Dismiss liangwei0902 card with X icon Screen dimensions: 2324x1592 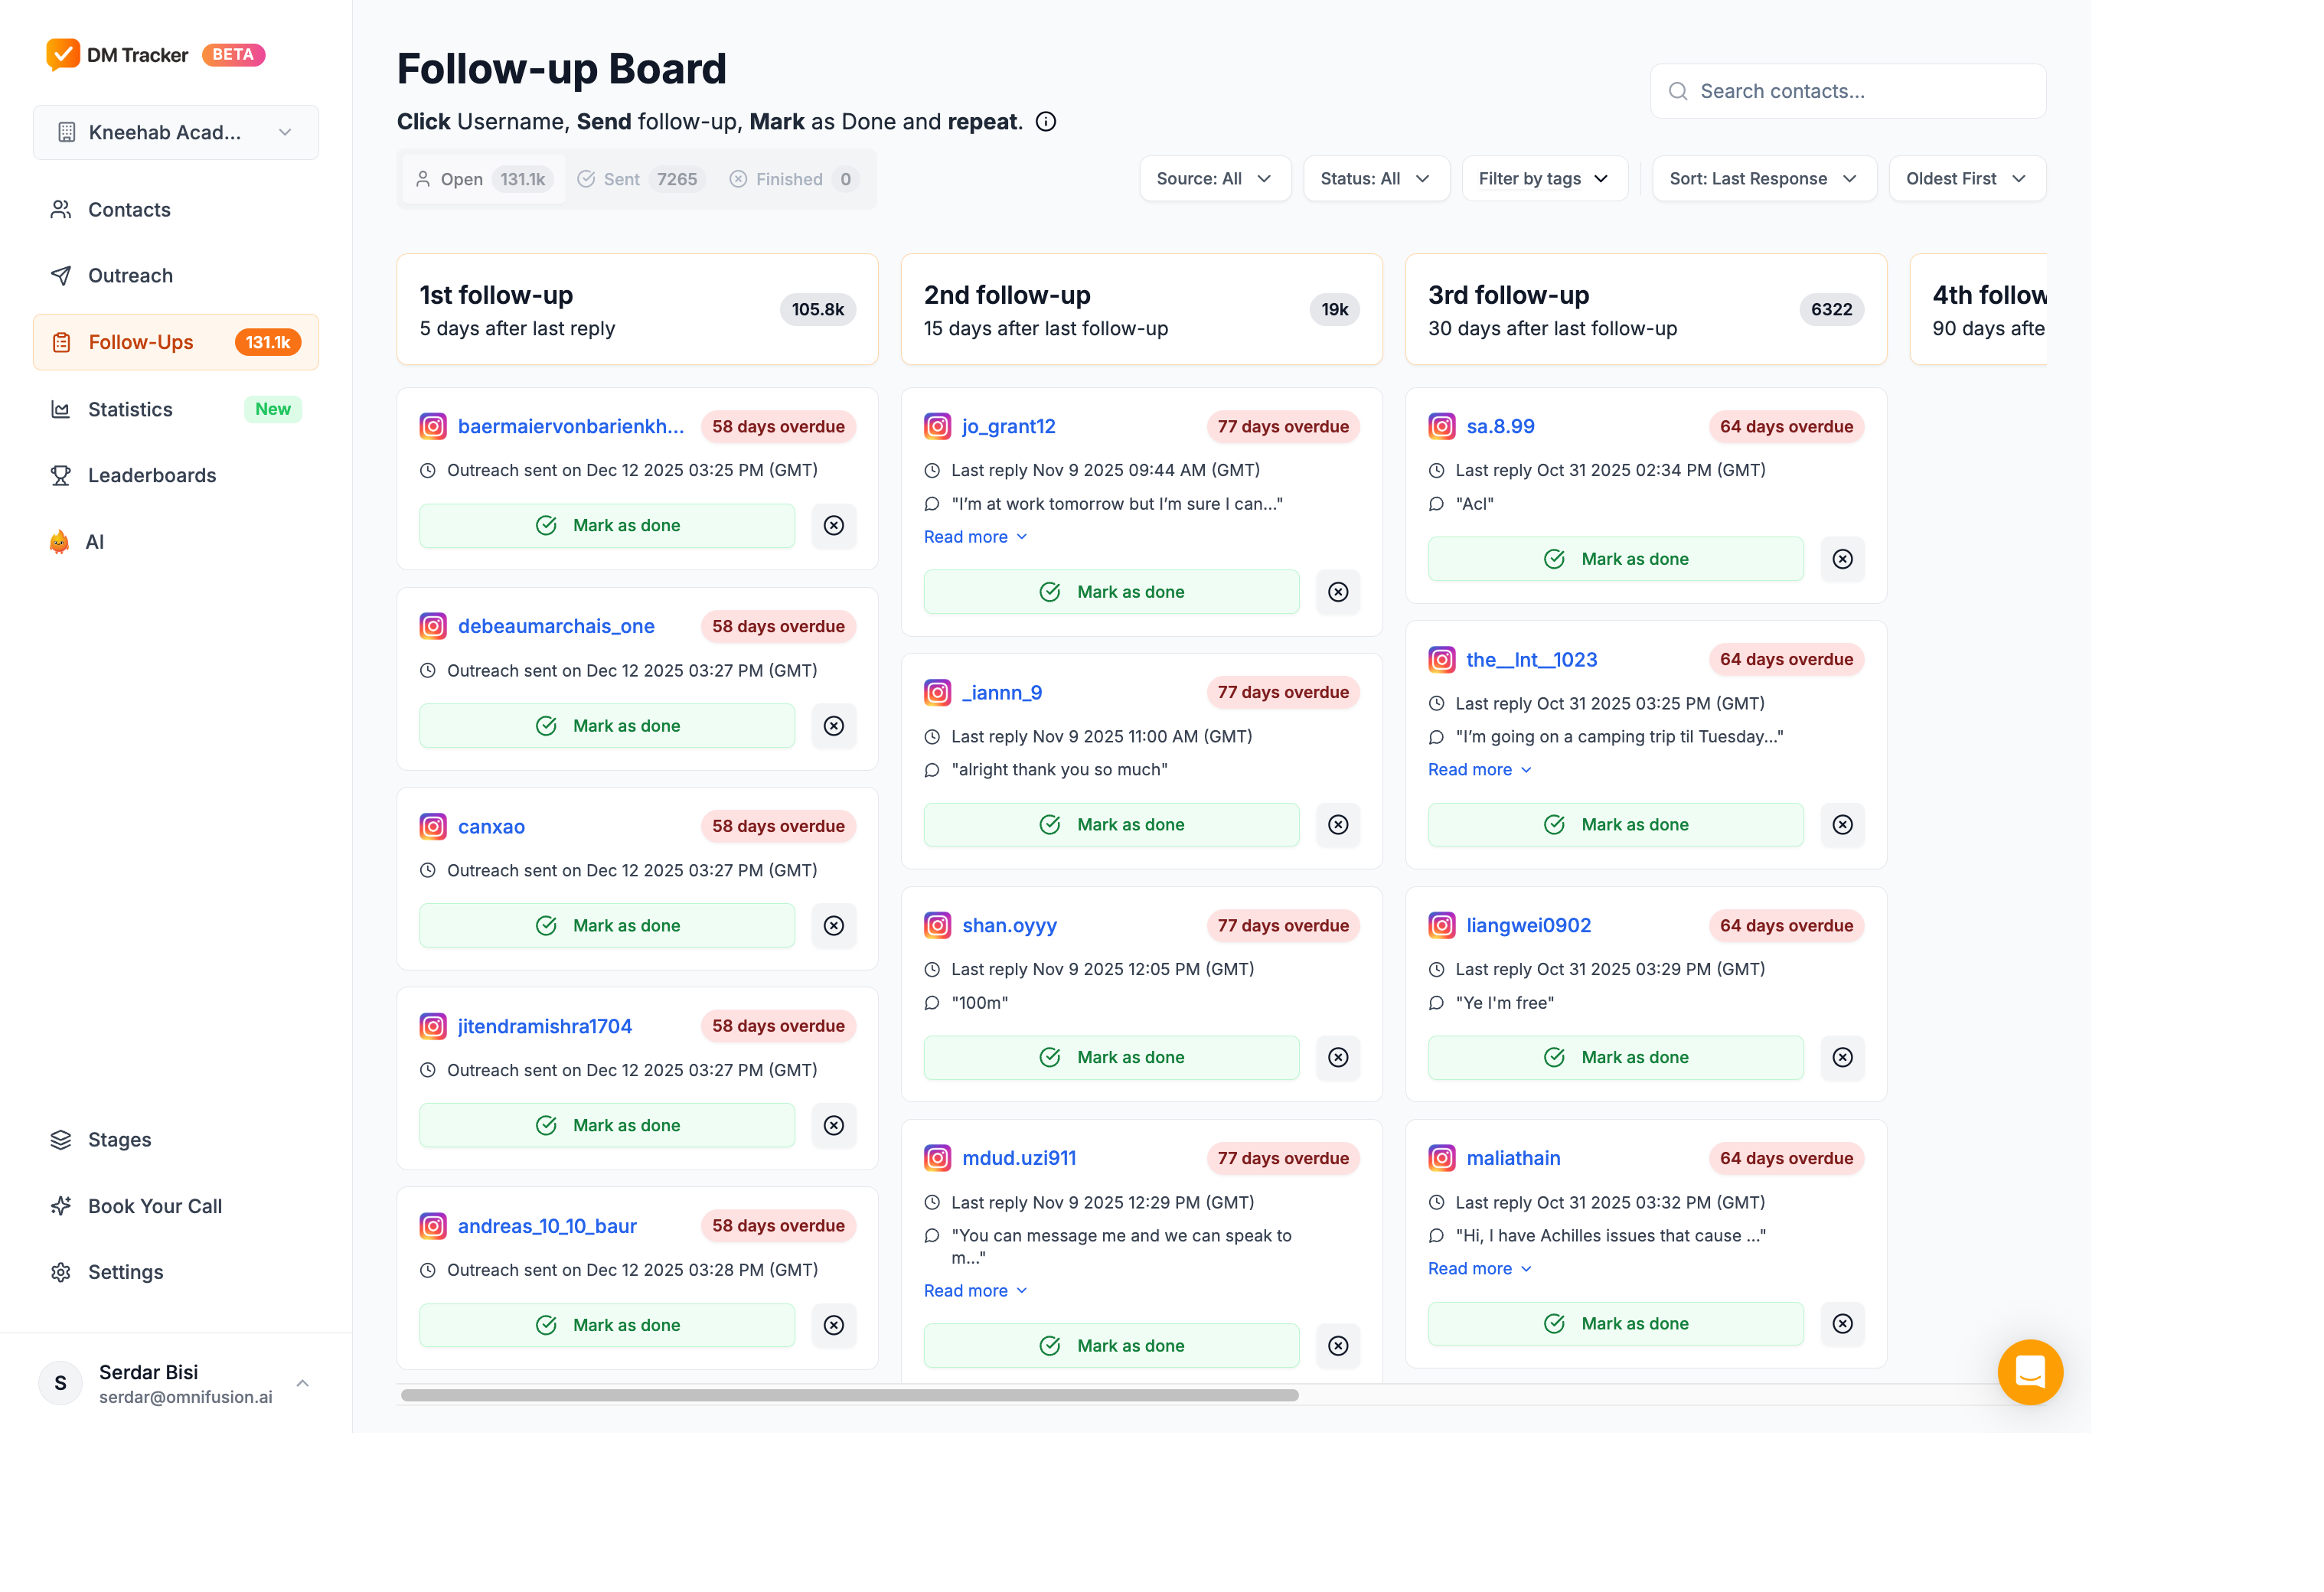(x=1842, y=1058)
